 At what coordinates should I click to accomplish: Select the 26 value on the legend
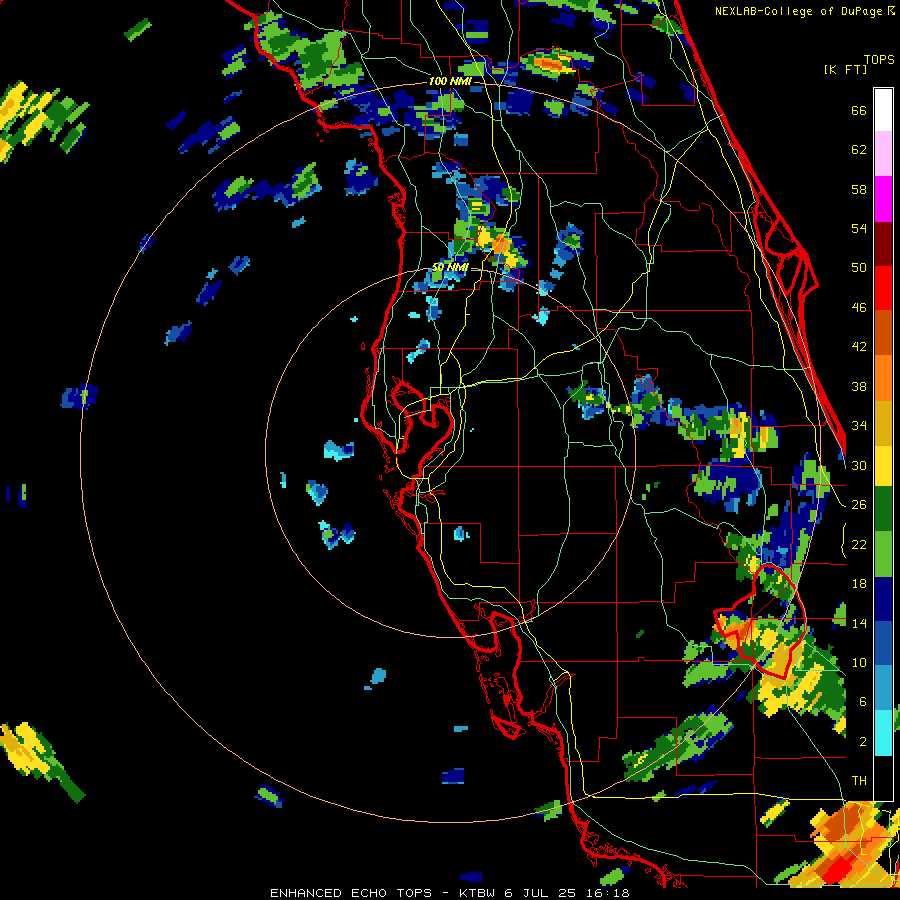pos(859,505)
